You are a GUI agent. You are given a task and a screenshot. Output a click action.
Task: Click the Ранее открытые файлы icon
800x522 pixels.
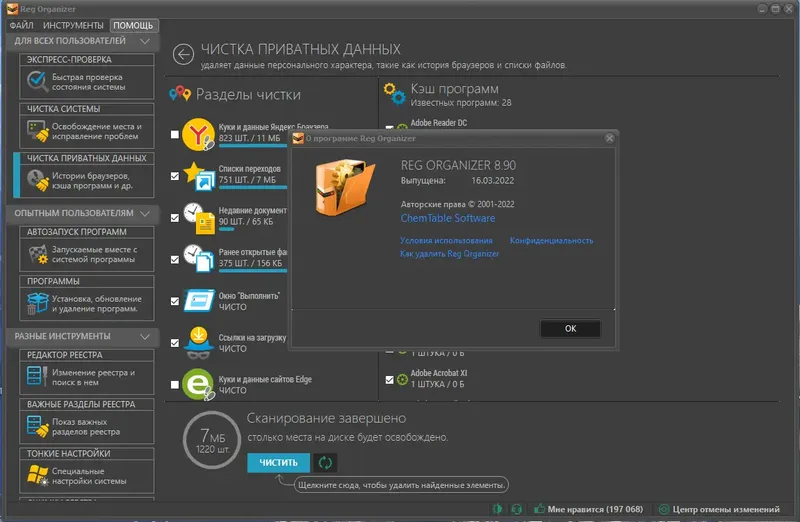[199, 259]
